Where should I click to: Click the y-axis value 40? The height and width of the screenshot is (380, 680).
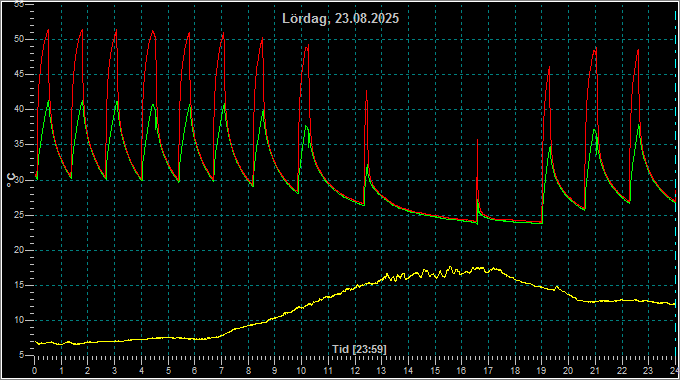pyautogui.click(x=19, y=109)
